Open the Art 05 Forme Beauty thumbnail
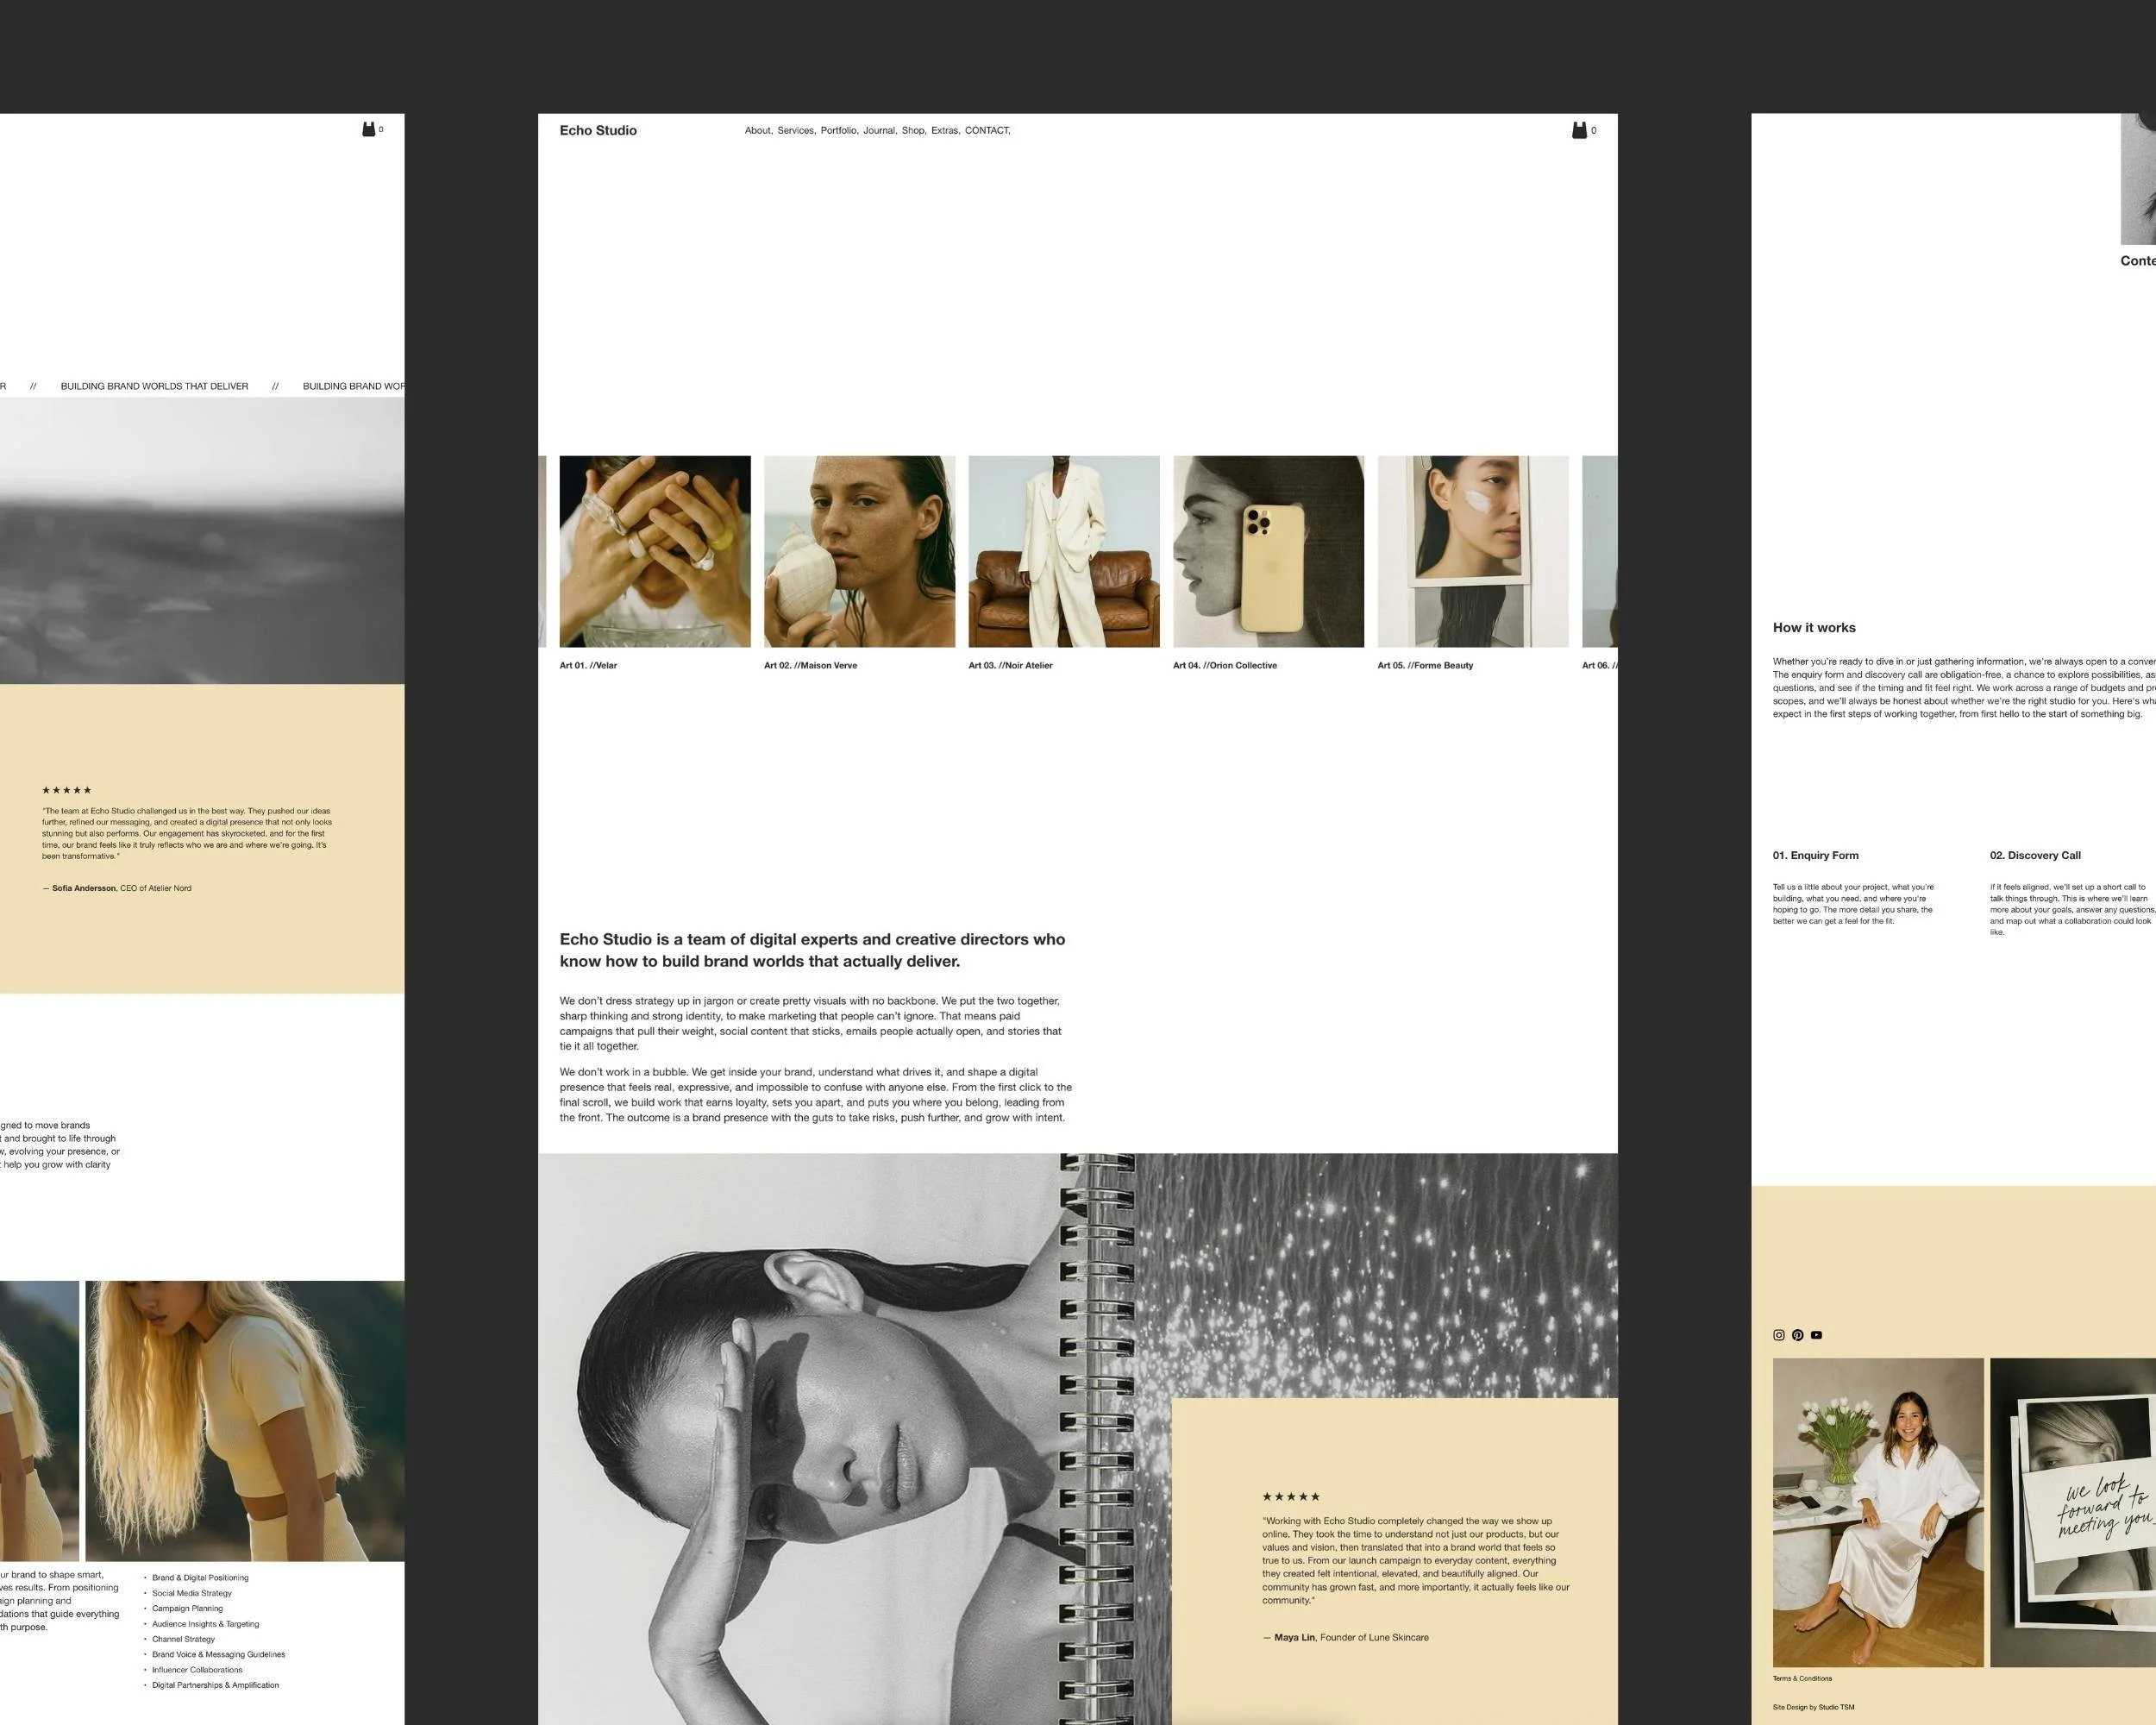The image size is (2156, 1725). click(x=1472, y=551)
